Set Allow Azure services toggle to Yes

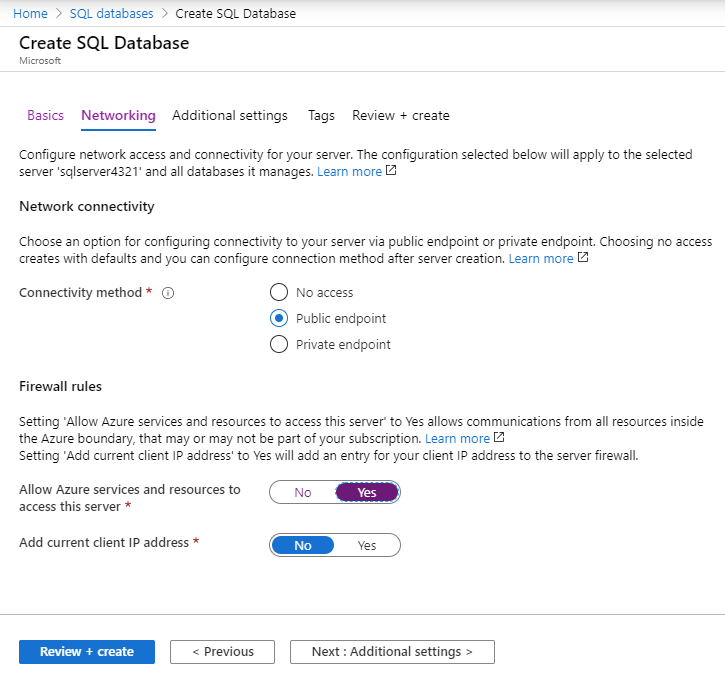pyautogui.click(x=367, y=492)
